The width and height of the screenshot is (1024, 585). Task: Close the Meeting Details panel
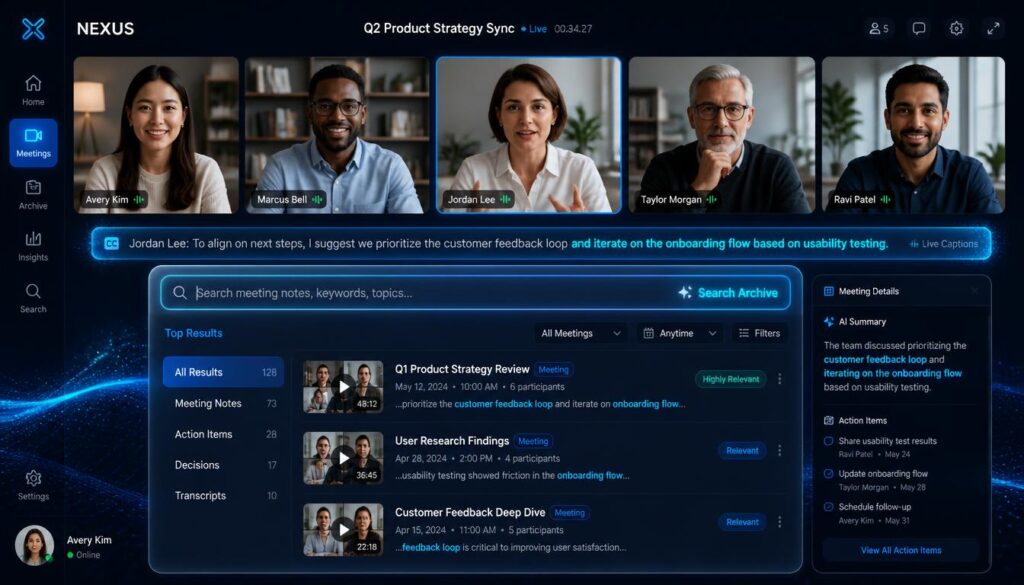pos(974,291)
